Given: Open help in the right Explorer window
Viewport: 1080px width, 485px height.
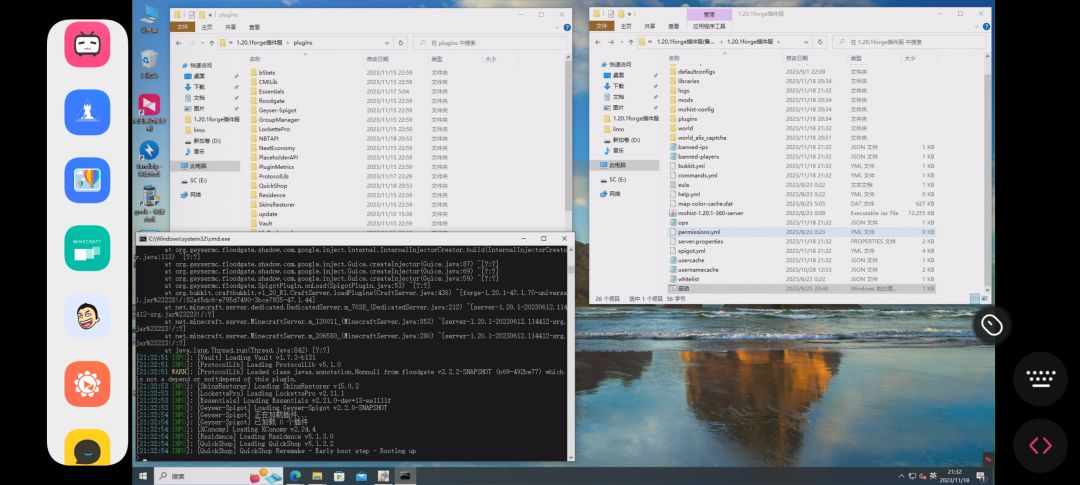Looking at the screenshot, I should tap(986, 26).
